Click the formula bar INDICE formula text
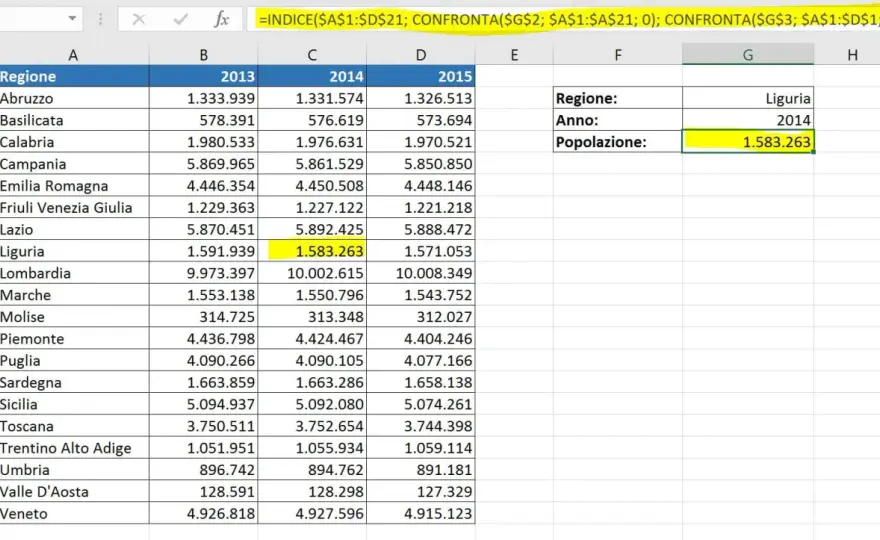 pos(568,20)
